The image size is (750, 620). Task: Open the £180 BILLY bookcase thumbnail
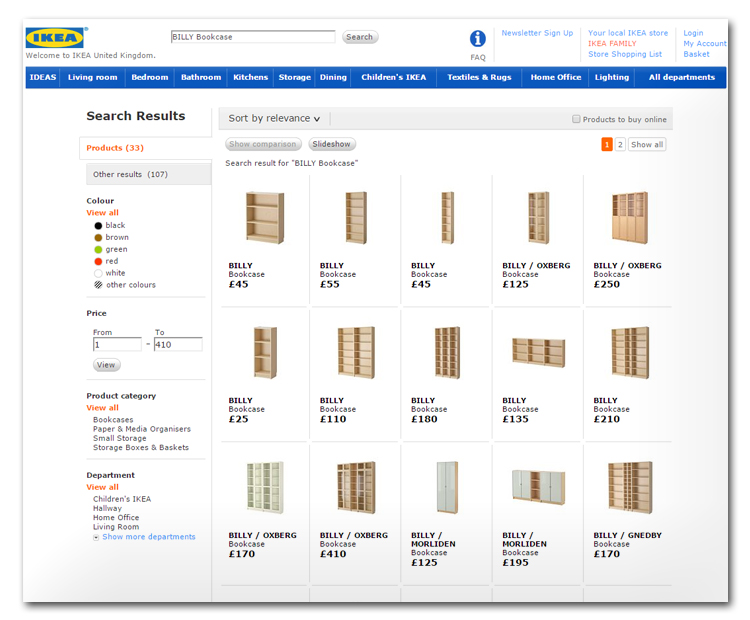coord(447,353)
